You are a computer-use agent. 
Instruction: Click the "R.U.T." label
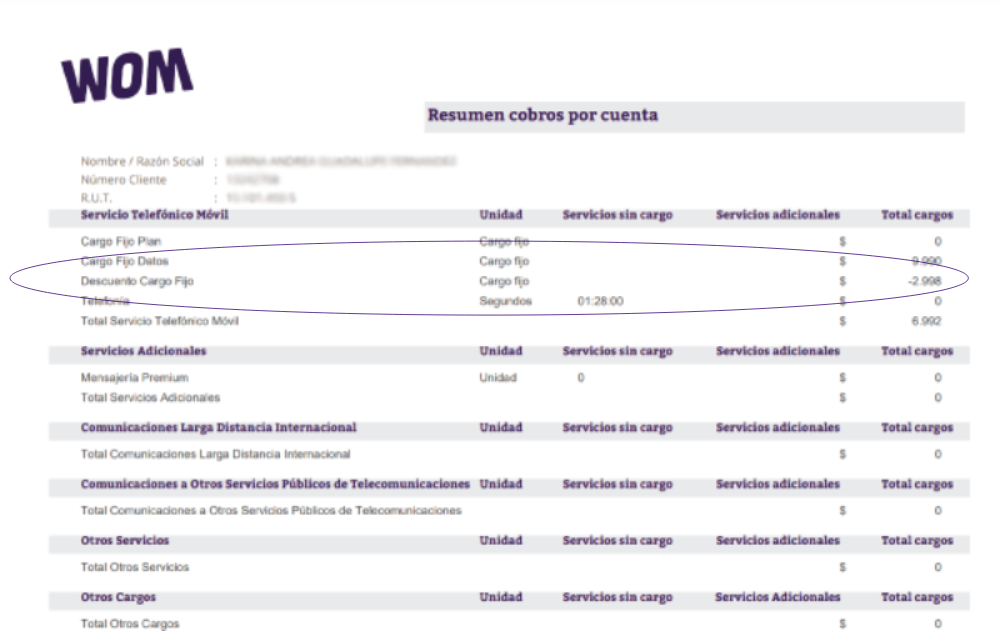click(97, 198)
